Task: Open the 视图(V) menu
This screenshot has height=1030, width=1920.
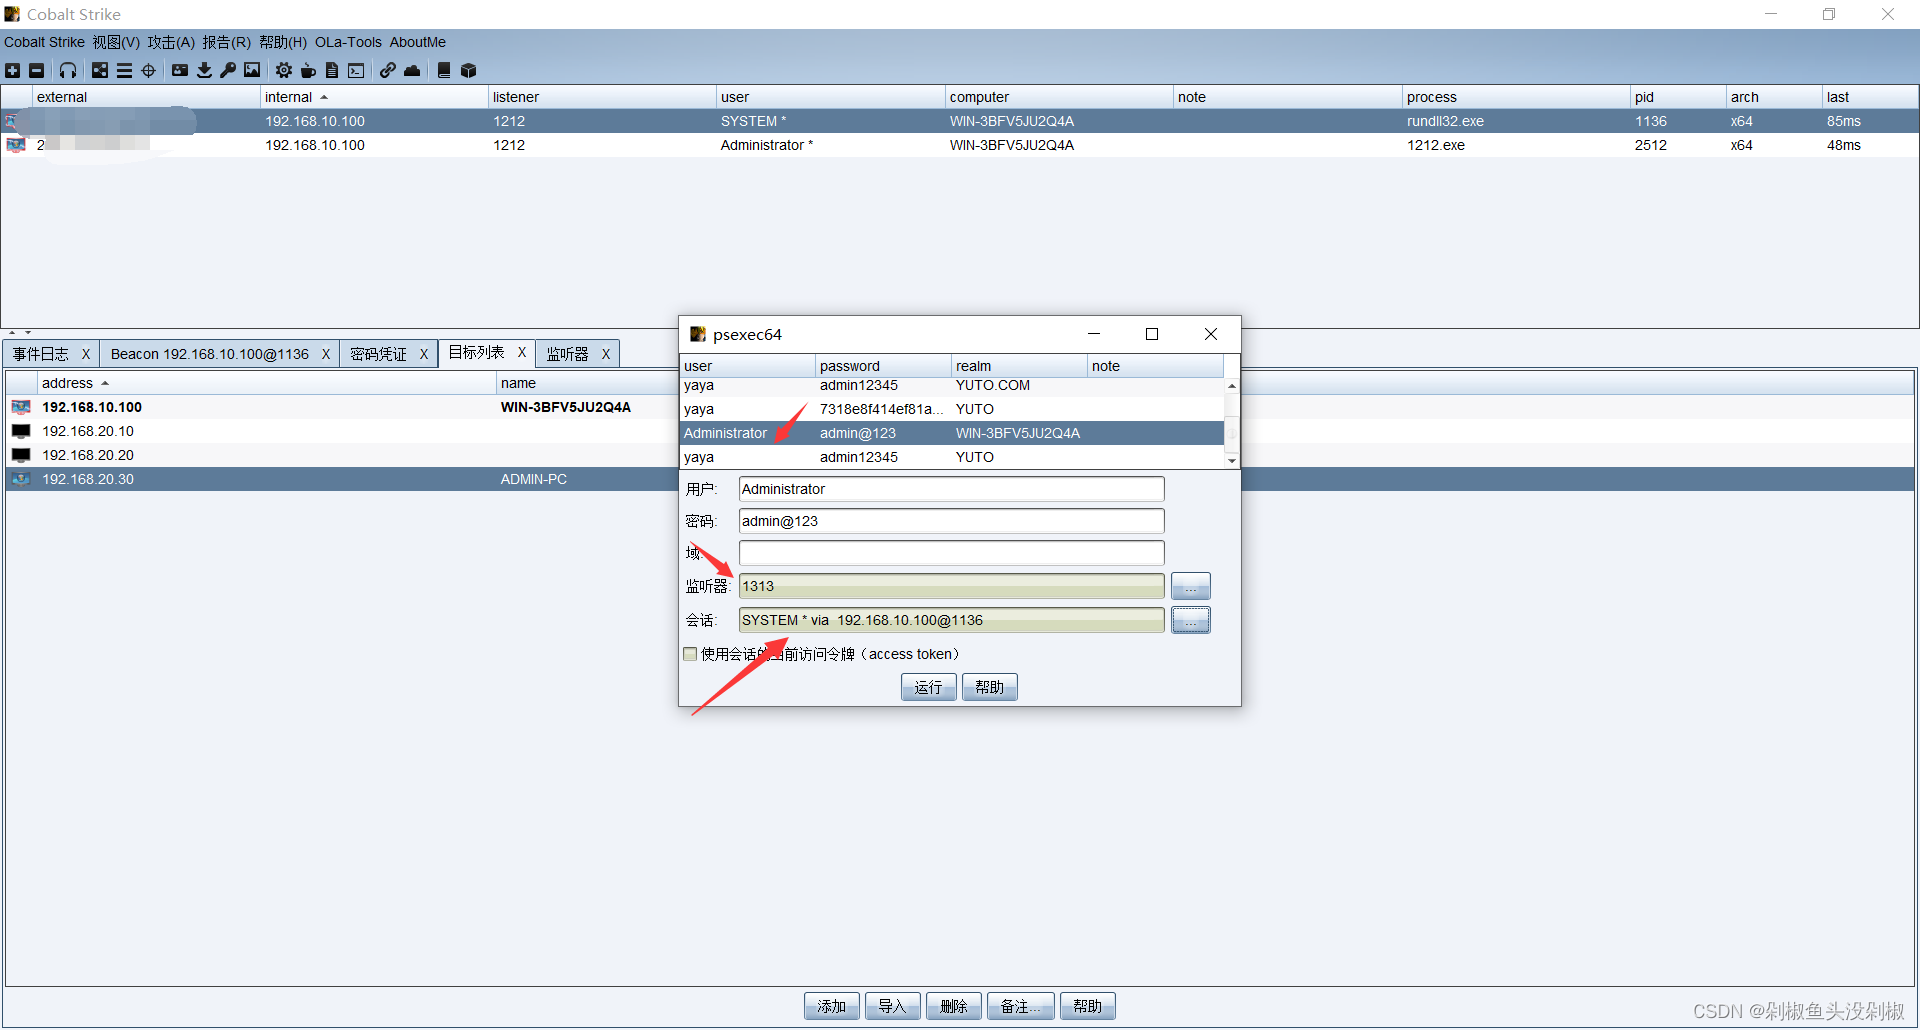Action: coord(116,42)
